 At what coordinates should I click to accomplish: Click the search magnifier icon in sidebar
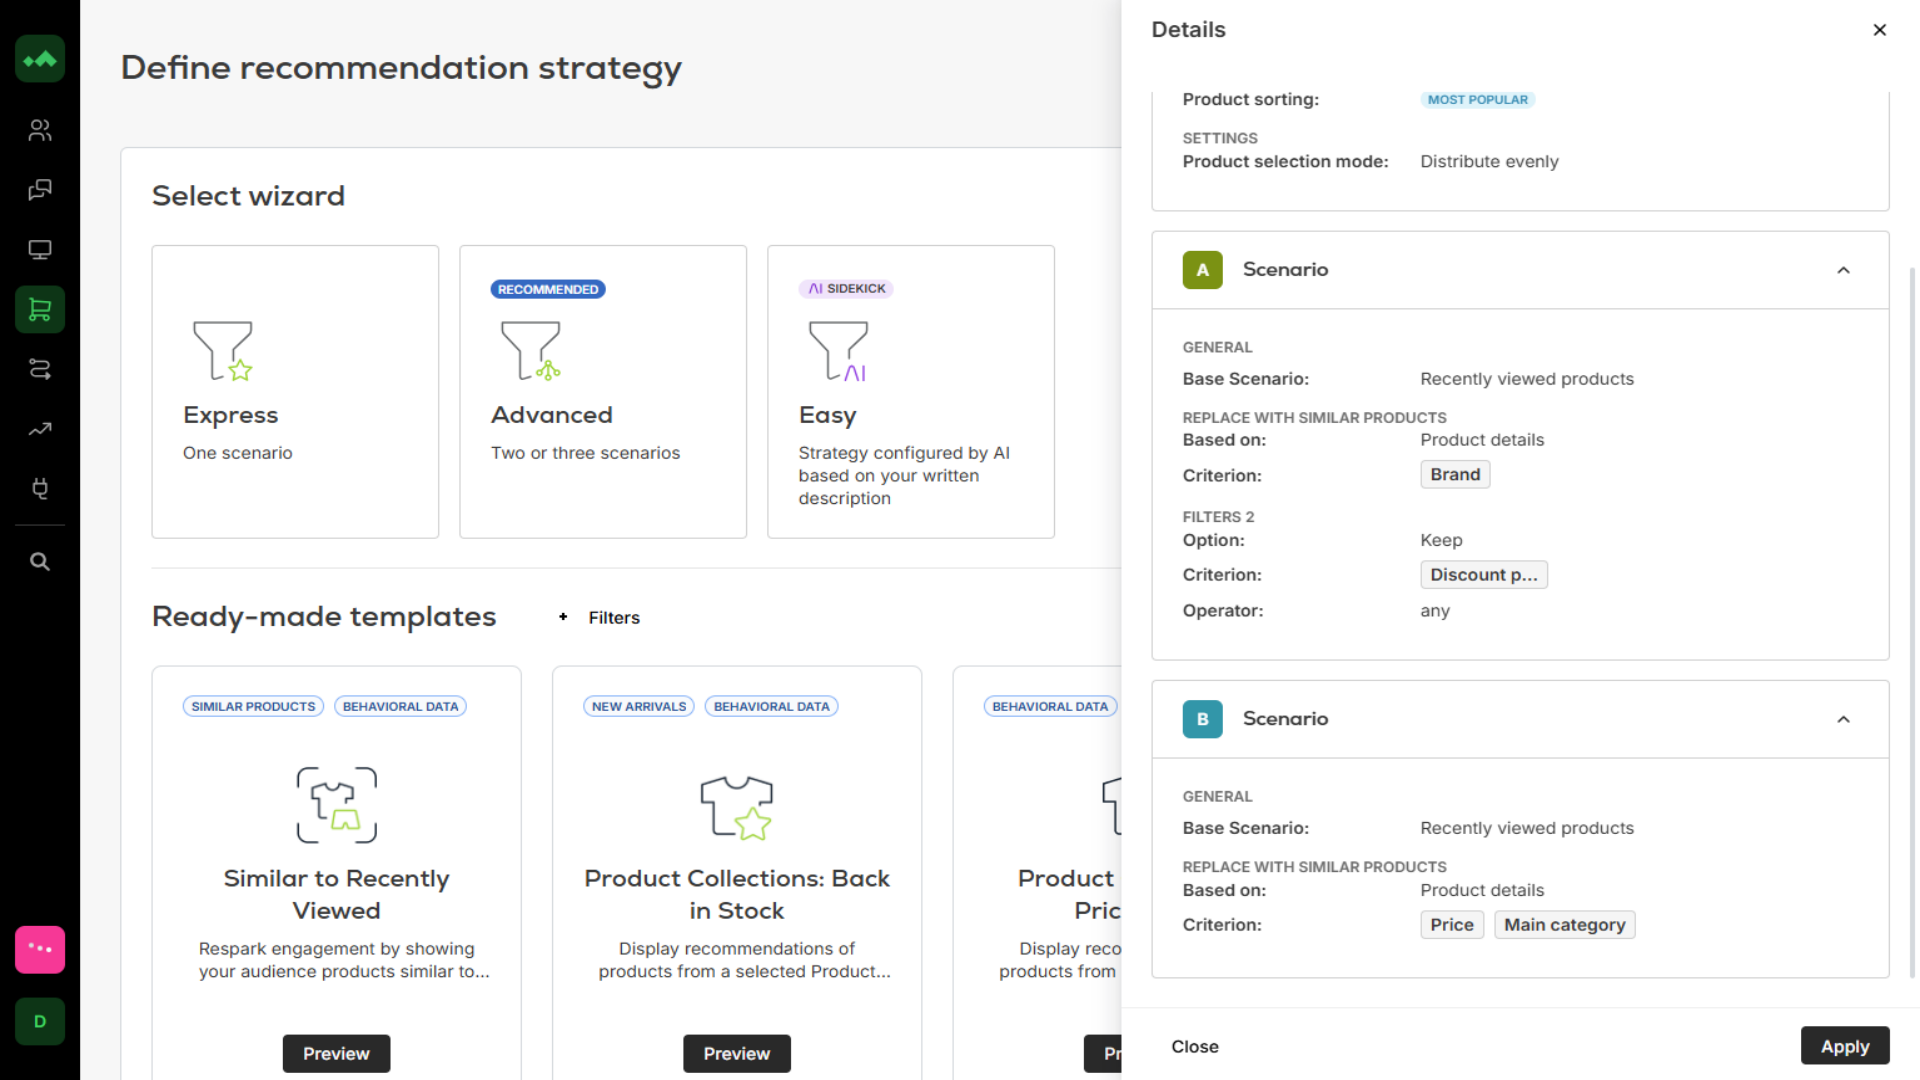[40, 562]
